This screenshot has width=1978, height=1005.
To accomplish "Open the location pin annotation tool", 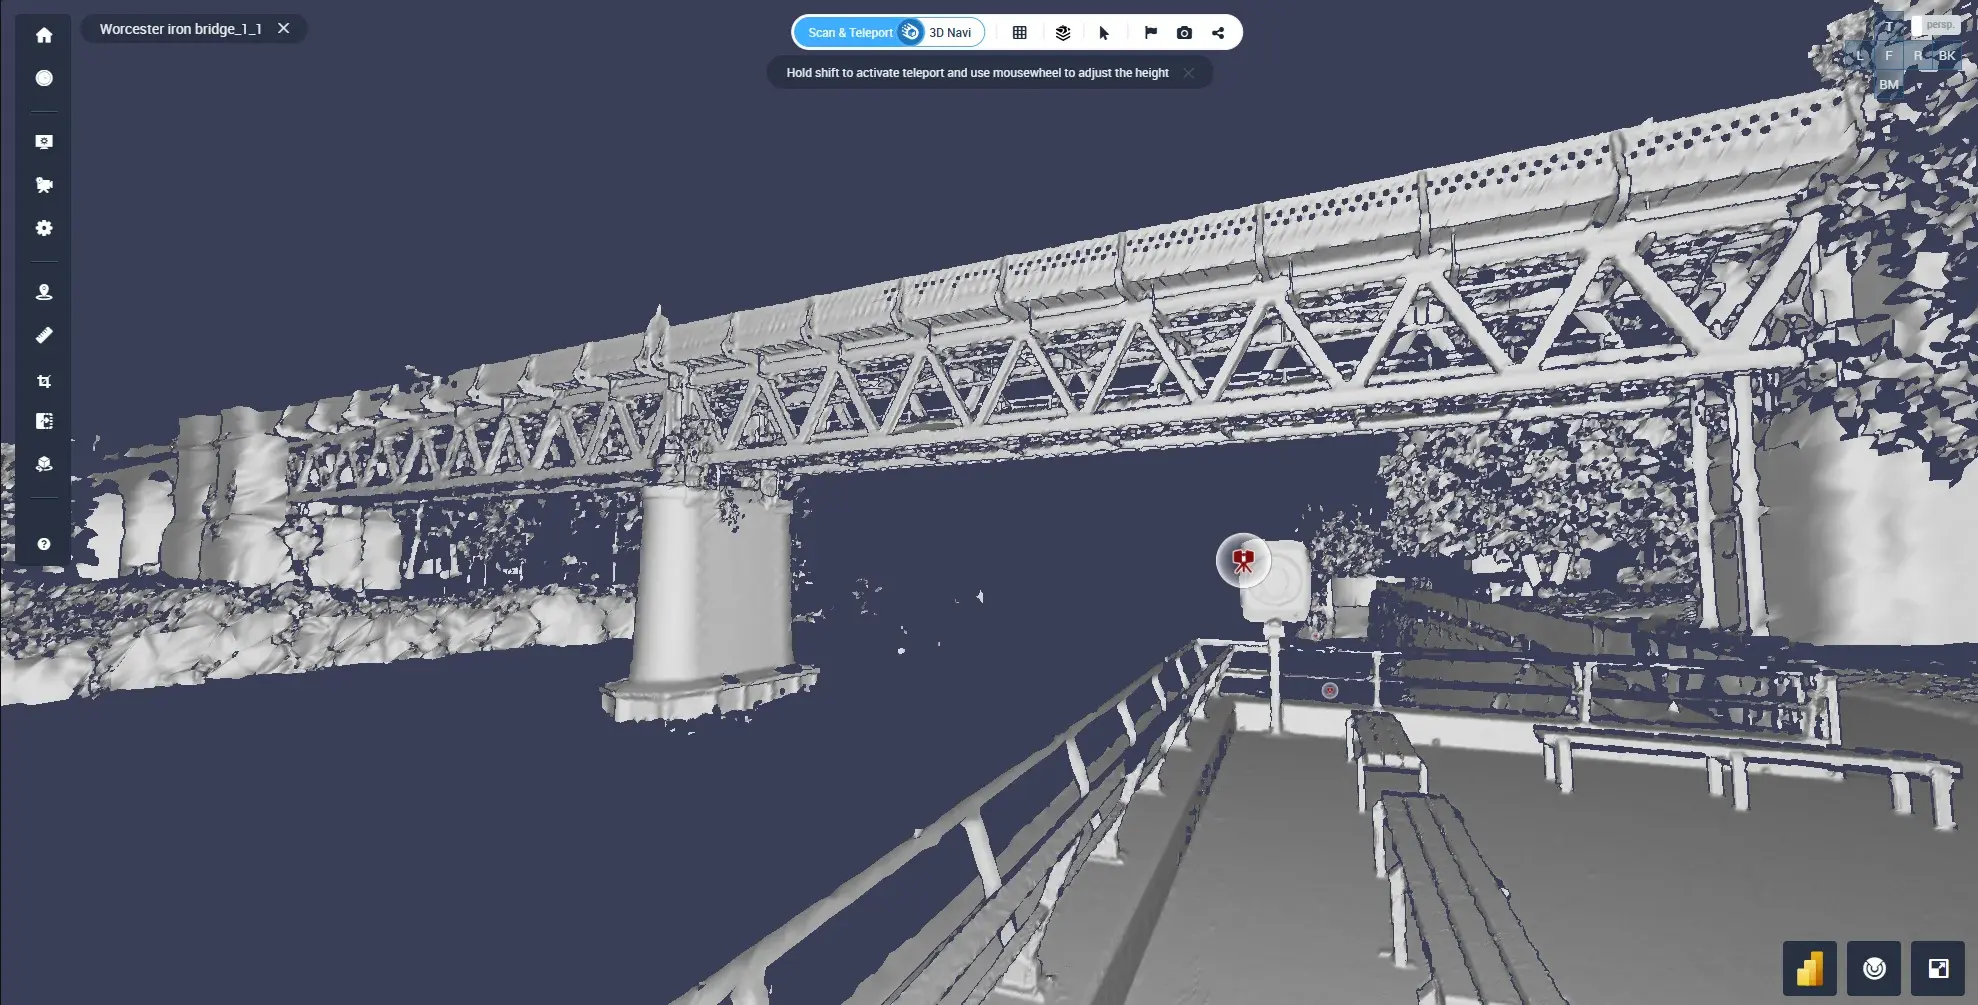I will pos(44,292).
